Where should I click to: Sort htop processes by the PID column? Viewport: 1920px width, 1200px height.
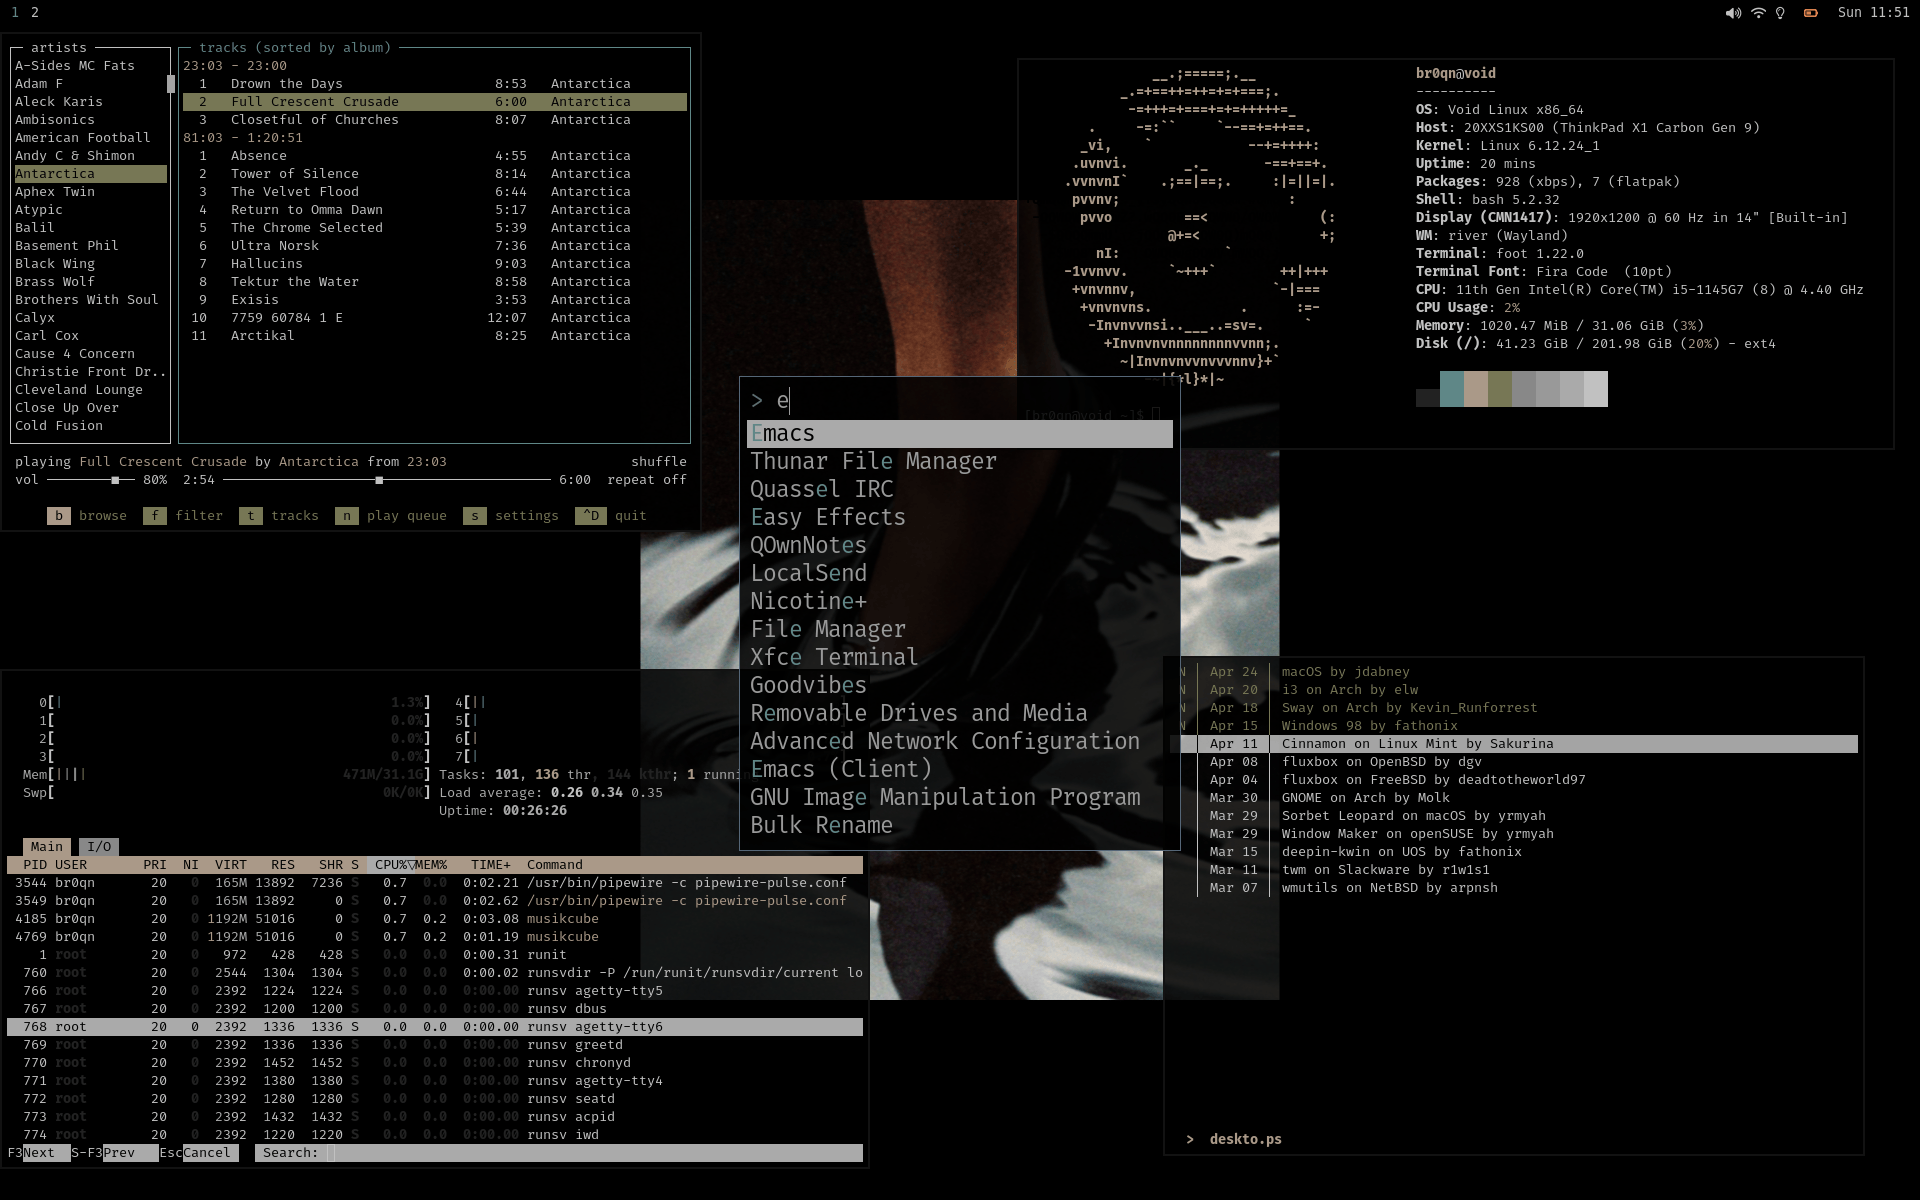point(35,865)
